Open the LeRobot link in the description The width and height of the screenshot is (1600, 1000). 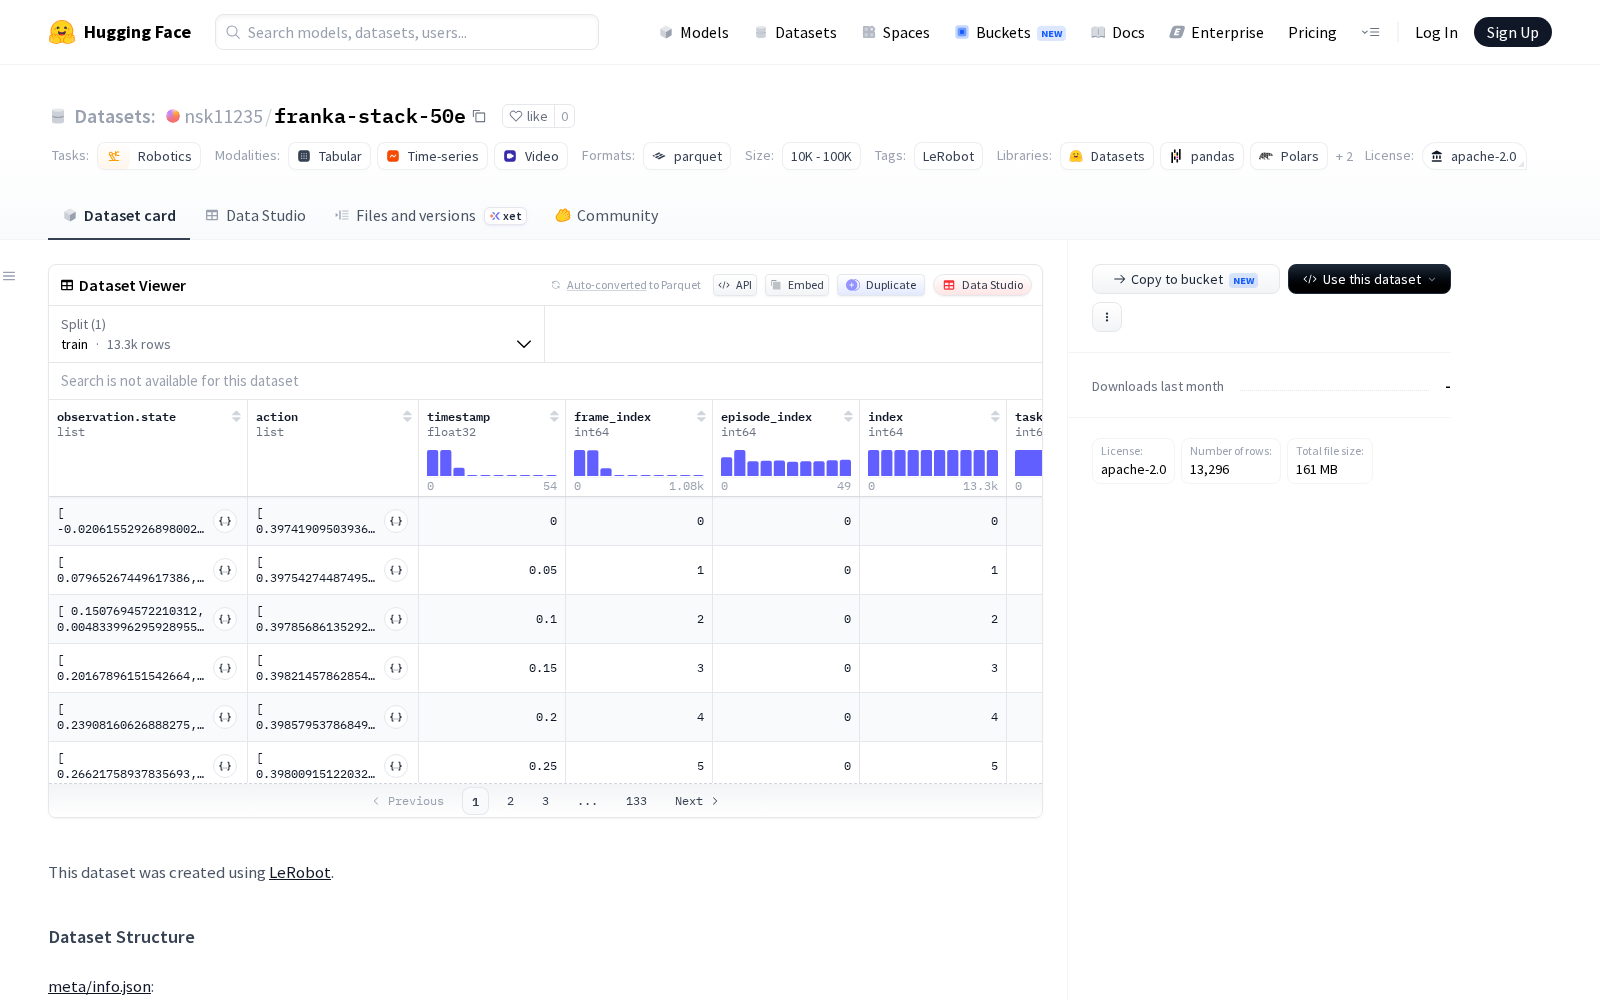(300, 872)
